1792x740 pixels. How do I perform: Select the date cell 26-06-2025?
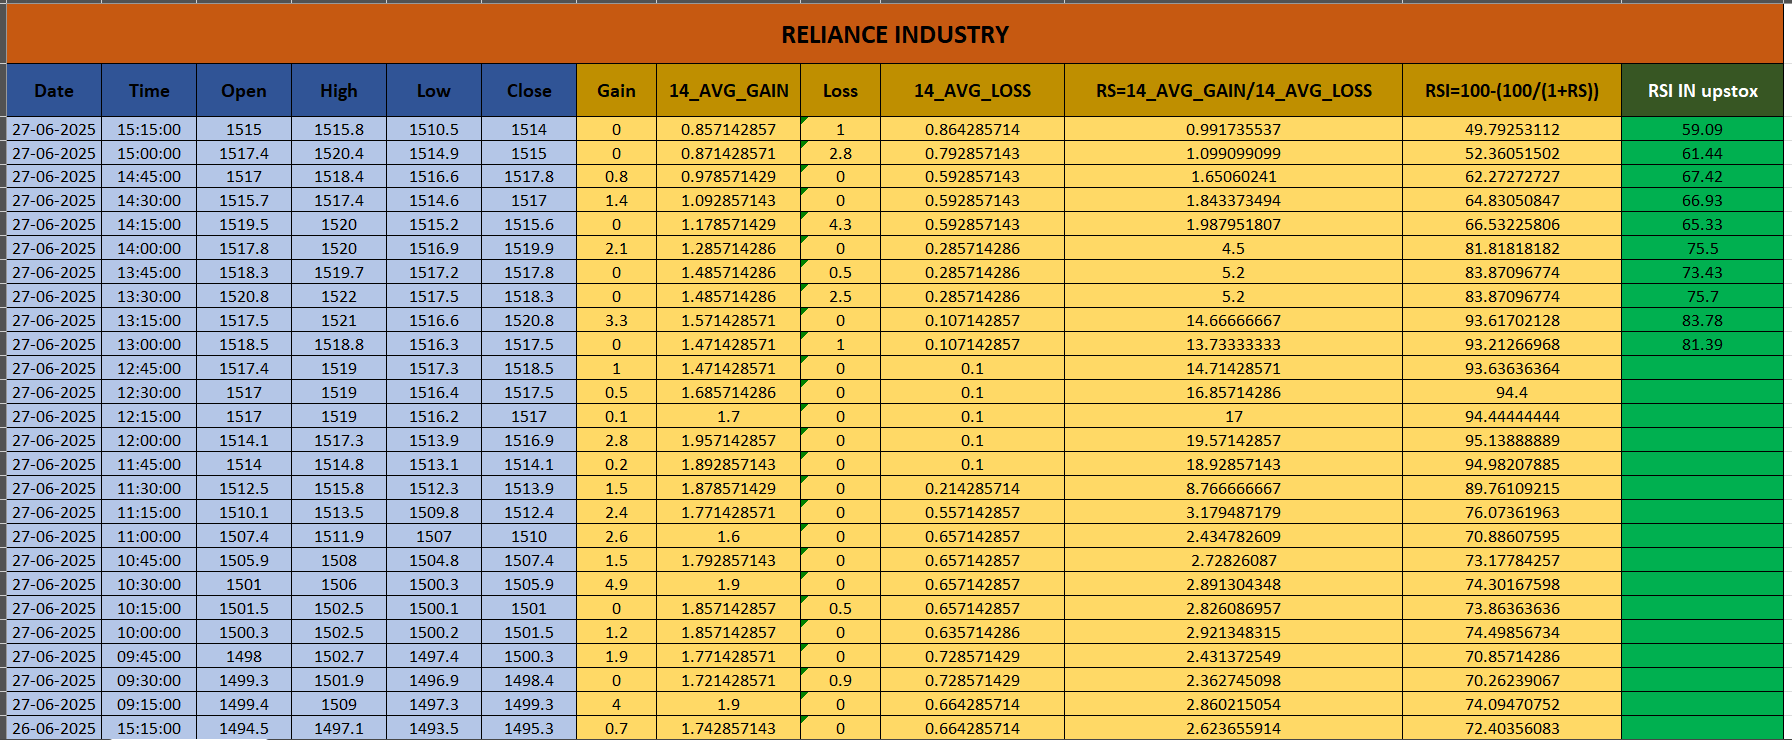(54, 729)
